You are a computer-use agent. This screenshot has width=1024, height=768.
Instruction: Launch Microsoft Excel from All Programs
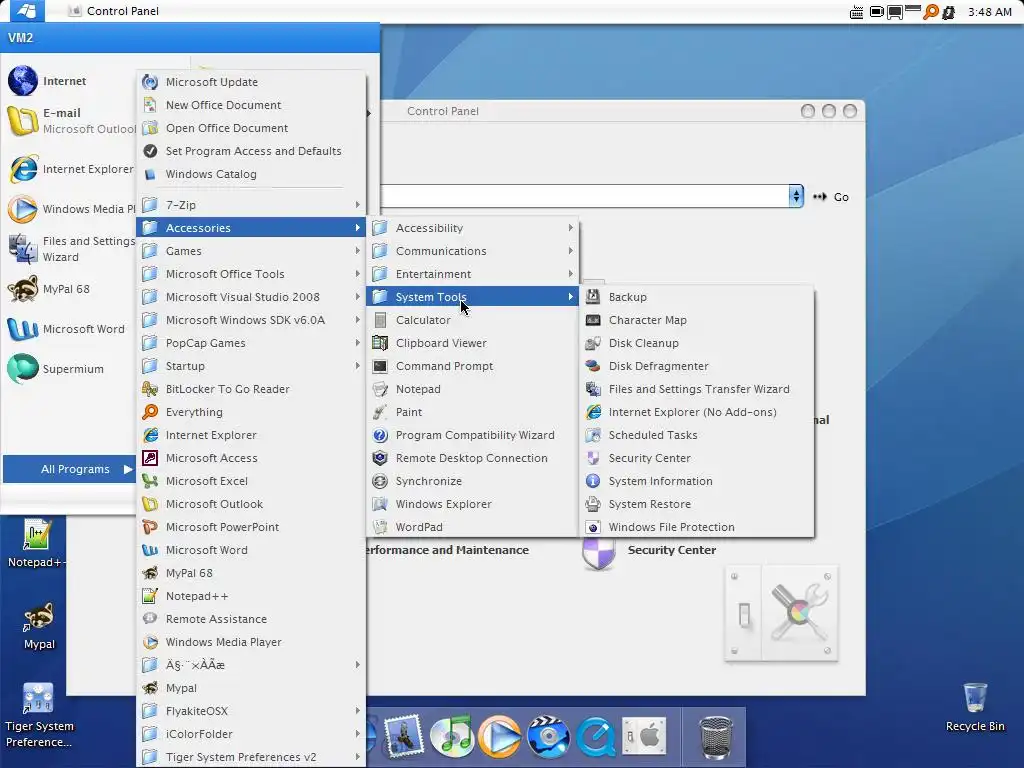[251, 481]
